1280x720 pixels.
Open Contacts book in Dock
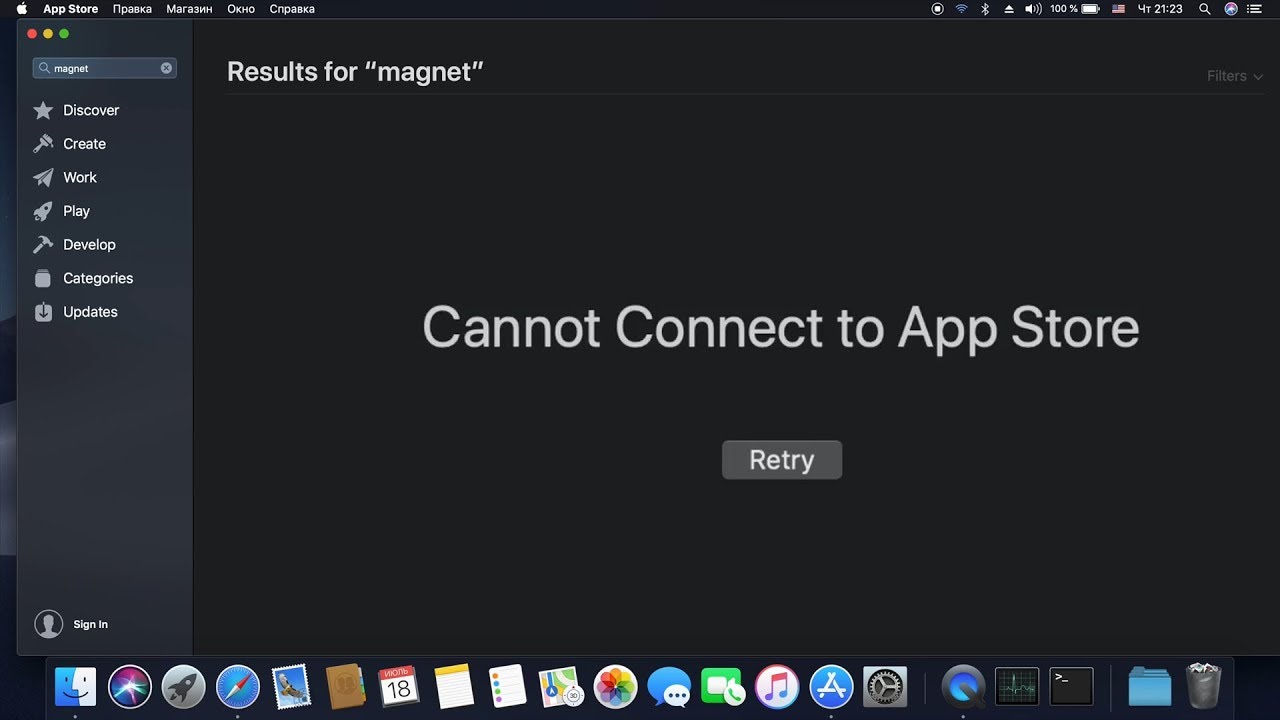tap(346, 687)
